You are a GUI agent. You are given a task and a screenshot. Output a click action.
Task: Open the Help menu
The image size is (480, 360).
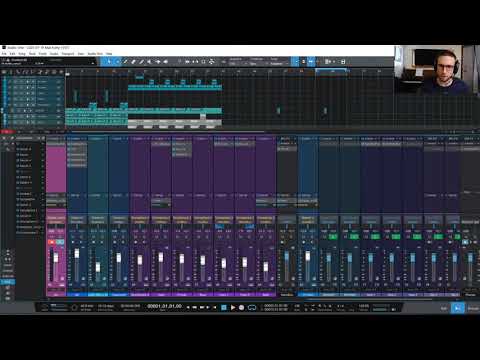click(109, 53)
